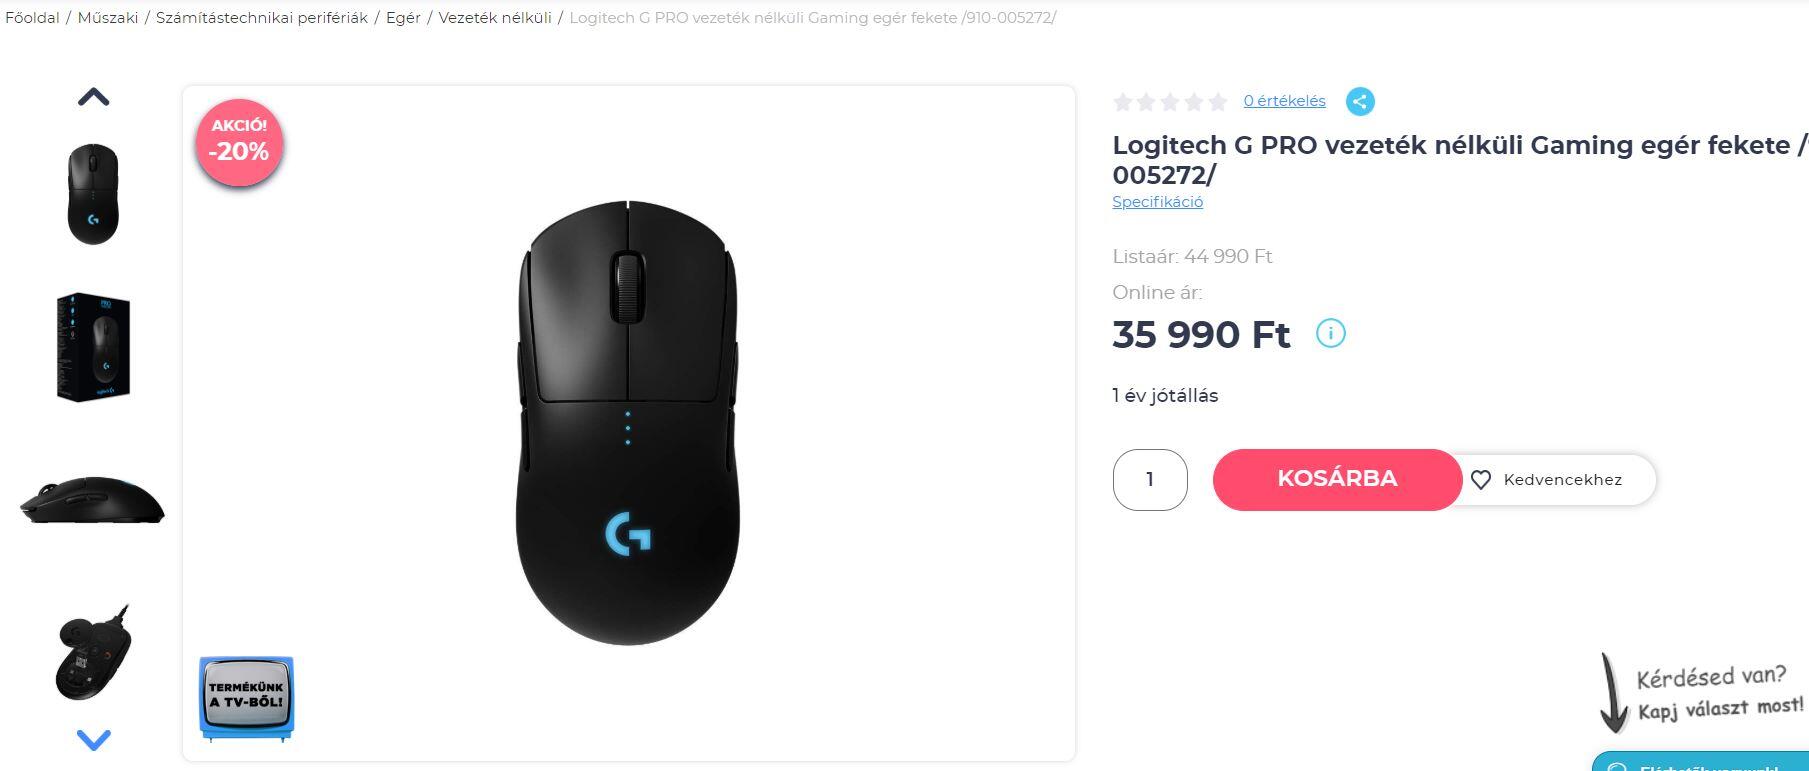Click the 'Termékünk a TV-ből' badge

246,698
